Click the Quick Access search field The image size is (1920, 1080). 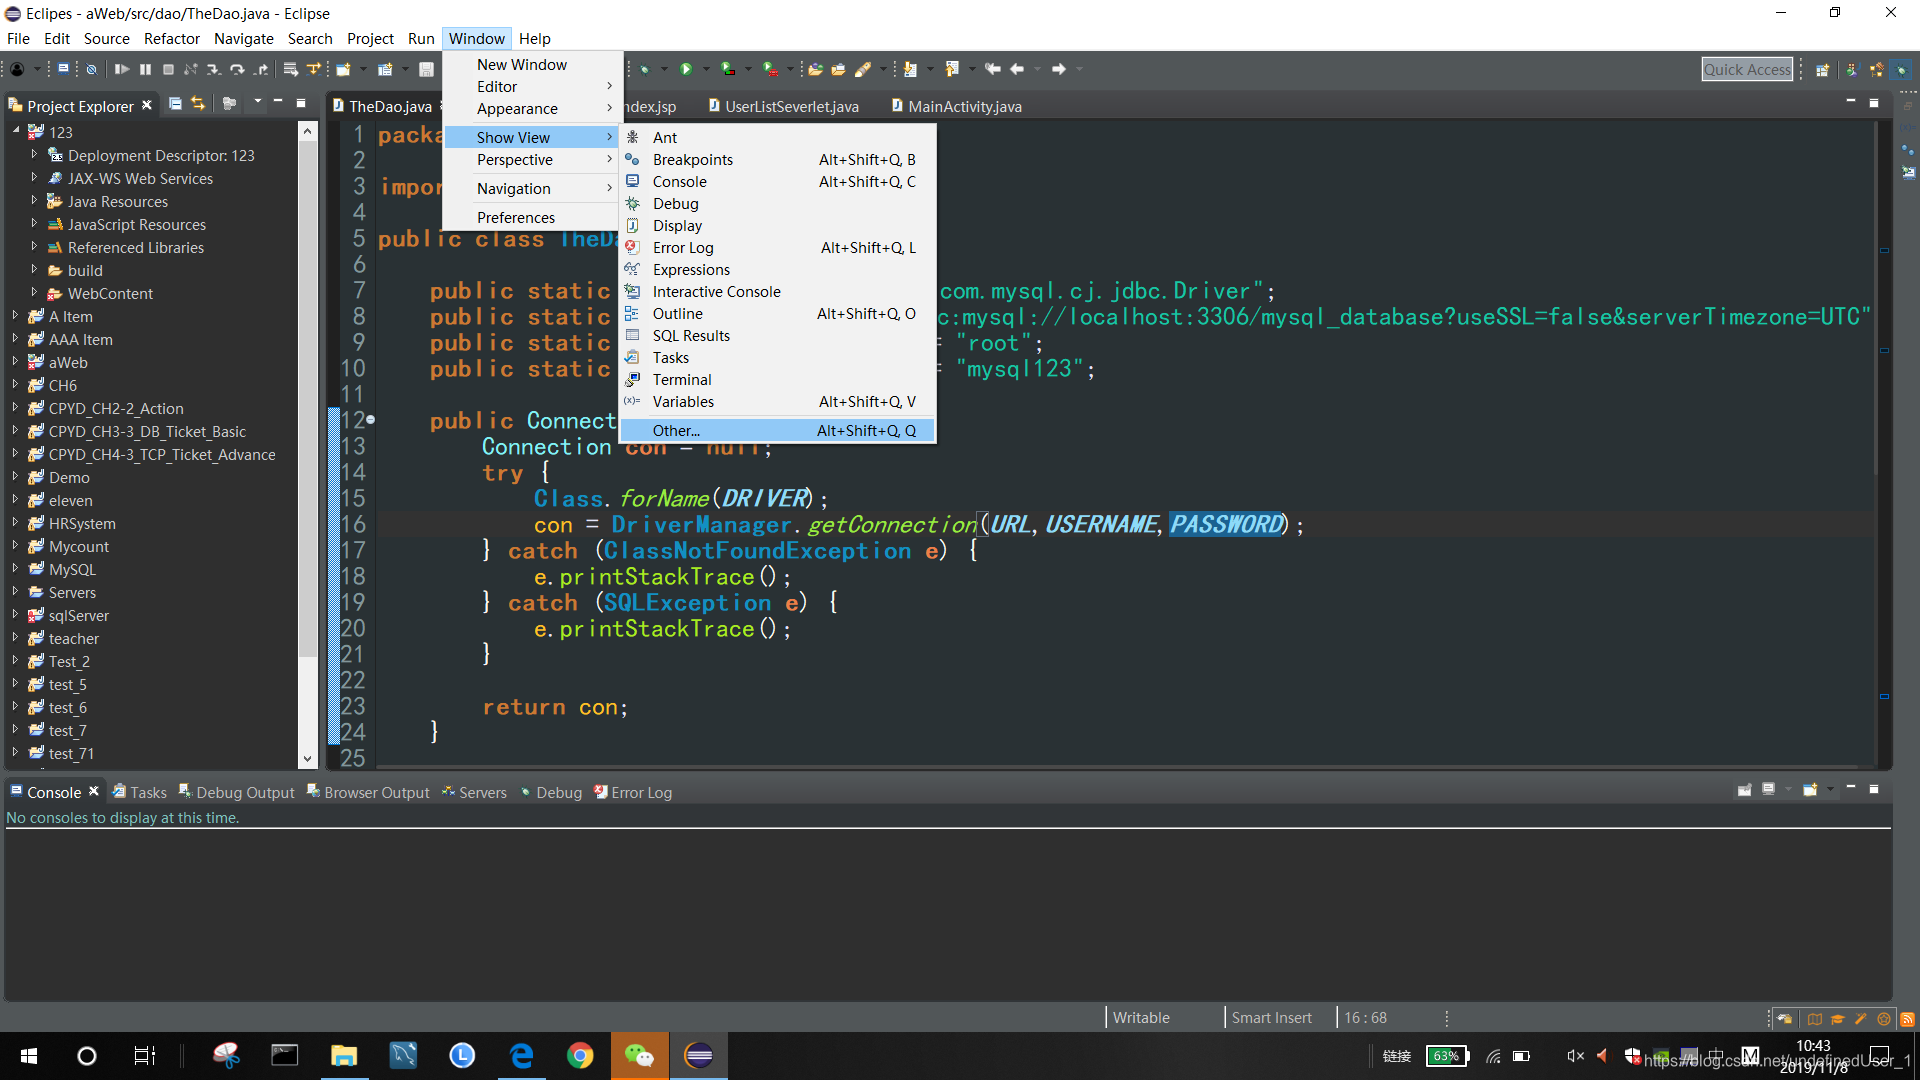click(x=1746, y=69)
